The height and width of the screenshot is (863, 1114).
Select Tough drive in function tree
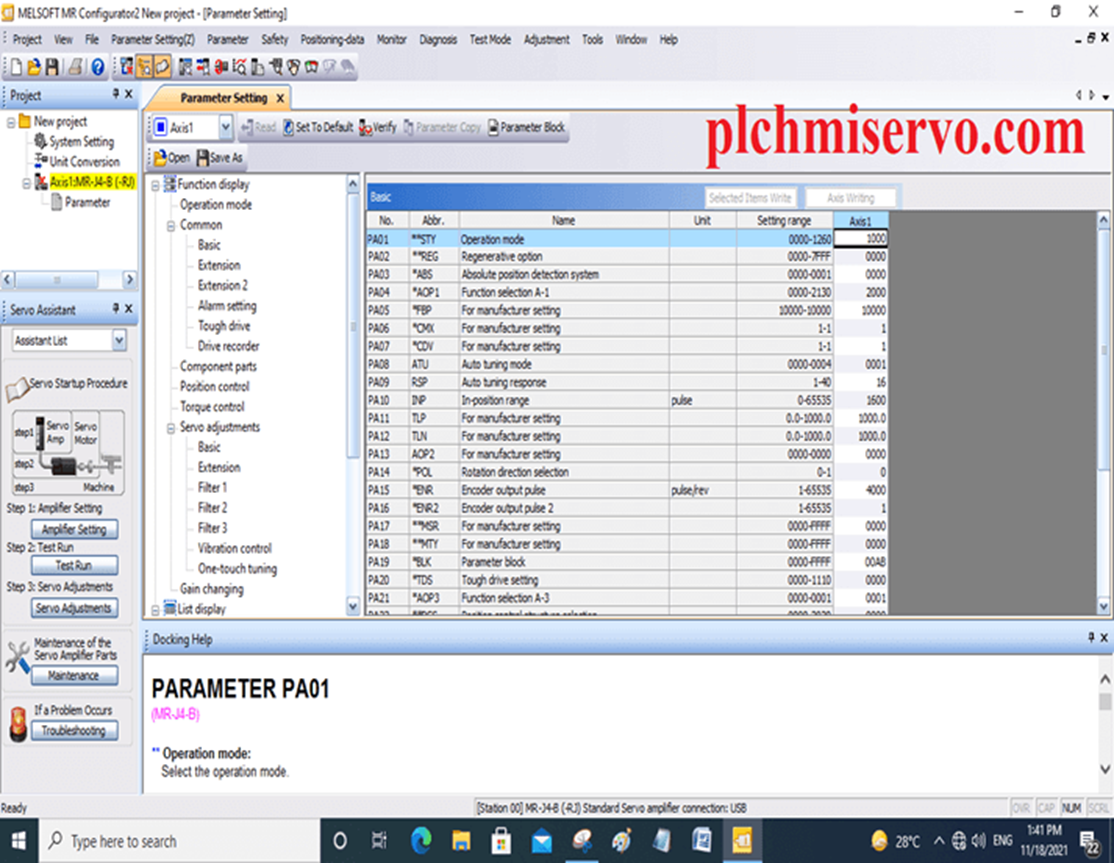pyautogui.click(x=224, y=327)
